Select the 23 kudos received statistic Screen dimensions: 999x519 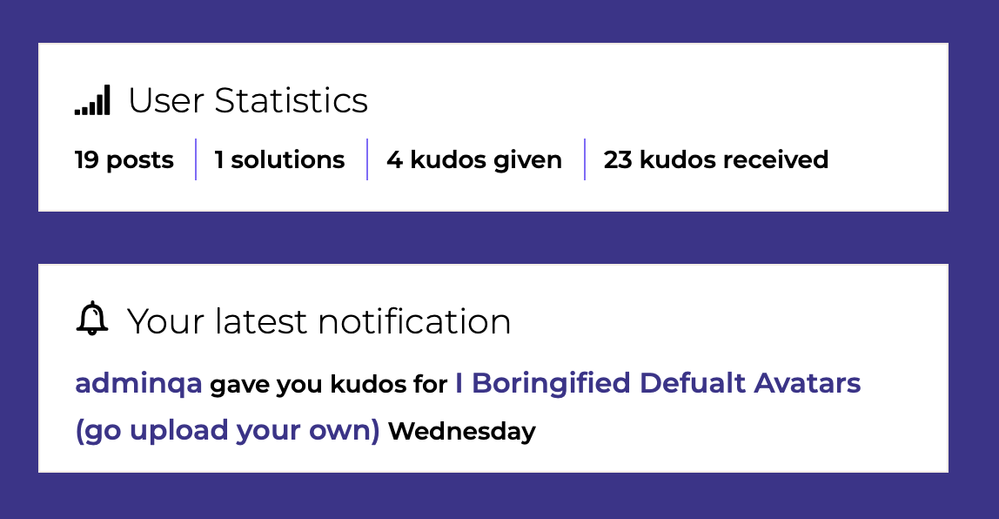pos(716,160)
